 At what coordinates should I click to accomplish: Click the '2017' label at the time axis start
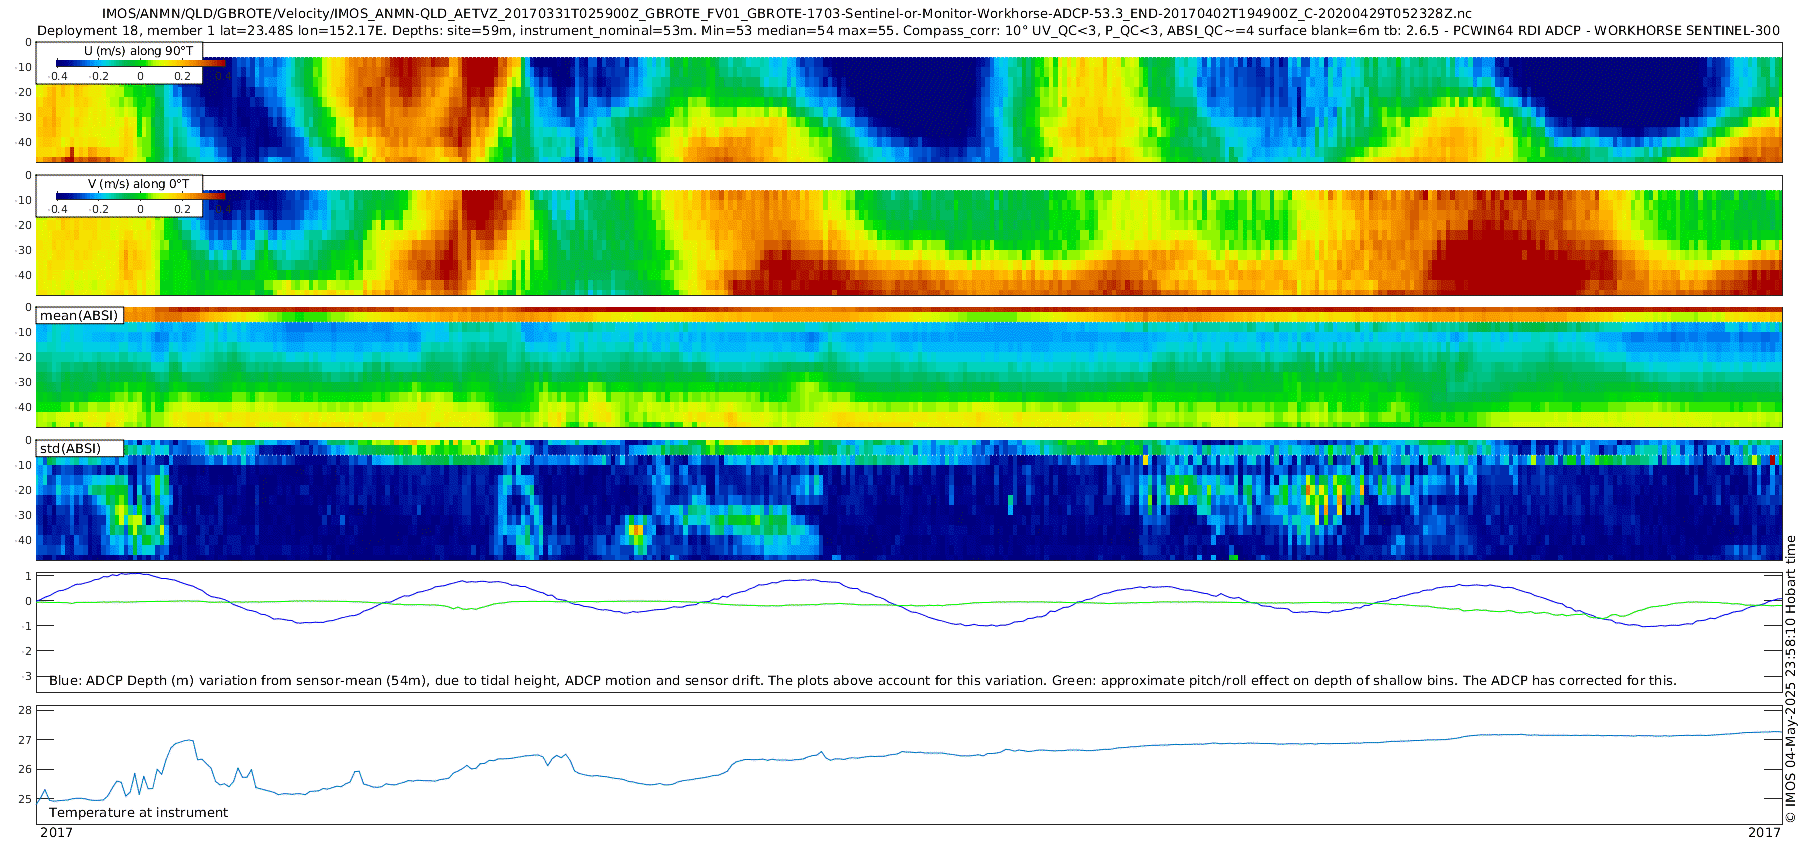coord(56,833)
